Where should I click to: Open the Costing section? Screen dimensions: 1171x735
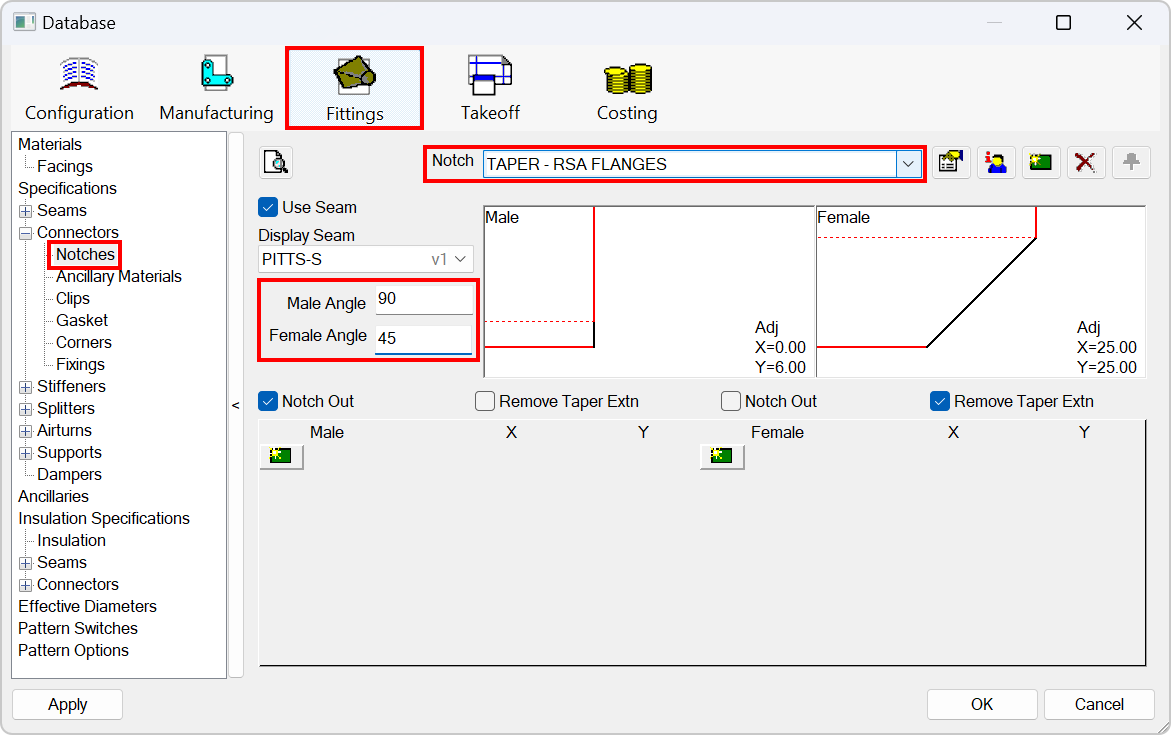tap(626, 85)
